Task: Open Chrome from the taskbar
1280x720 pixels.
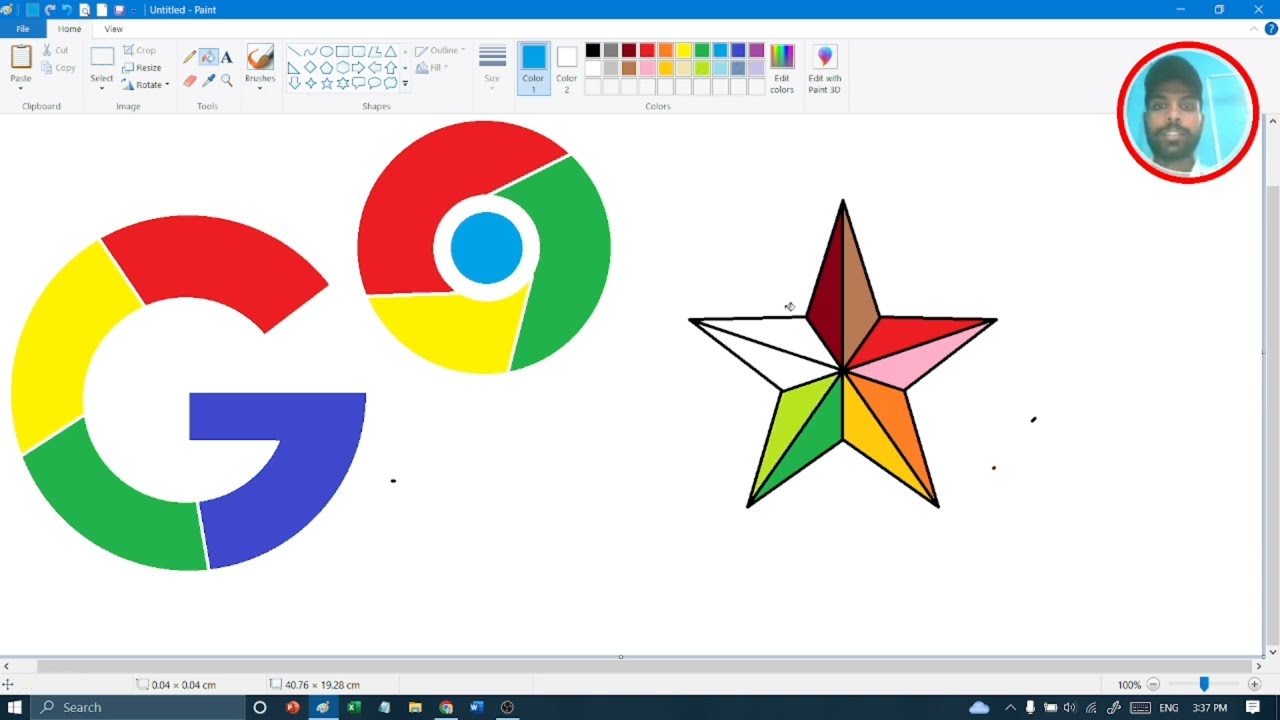Action: coord(446,707)
